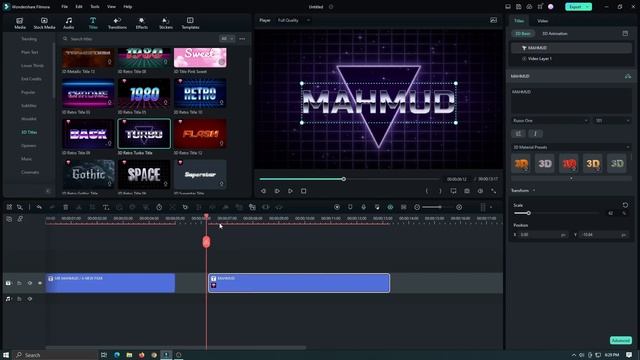Click the audio track music note icon
Image resolution: width=640 pixels, height=360 pixels.
8,299
